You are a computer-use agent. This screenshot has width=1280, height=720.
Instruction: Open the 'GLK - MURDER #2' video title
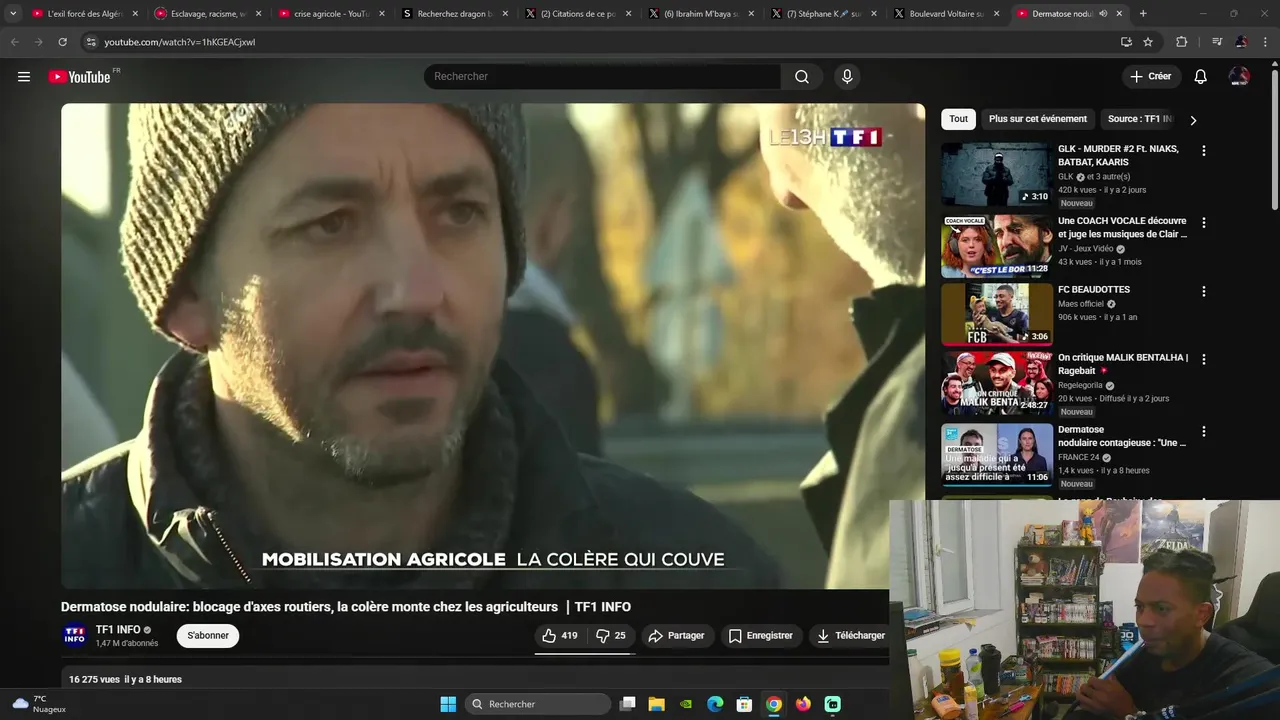pyautogui.click(x=1118, y=155)
